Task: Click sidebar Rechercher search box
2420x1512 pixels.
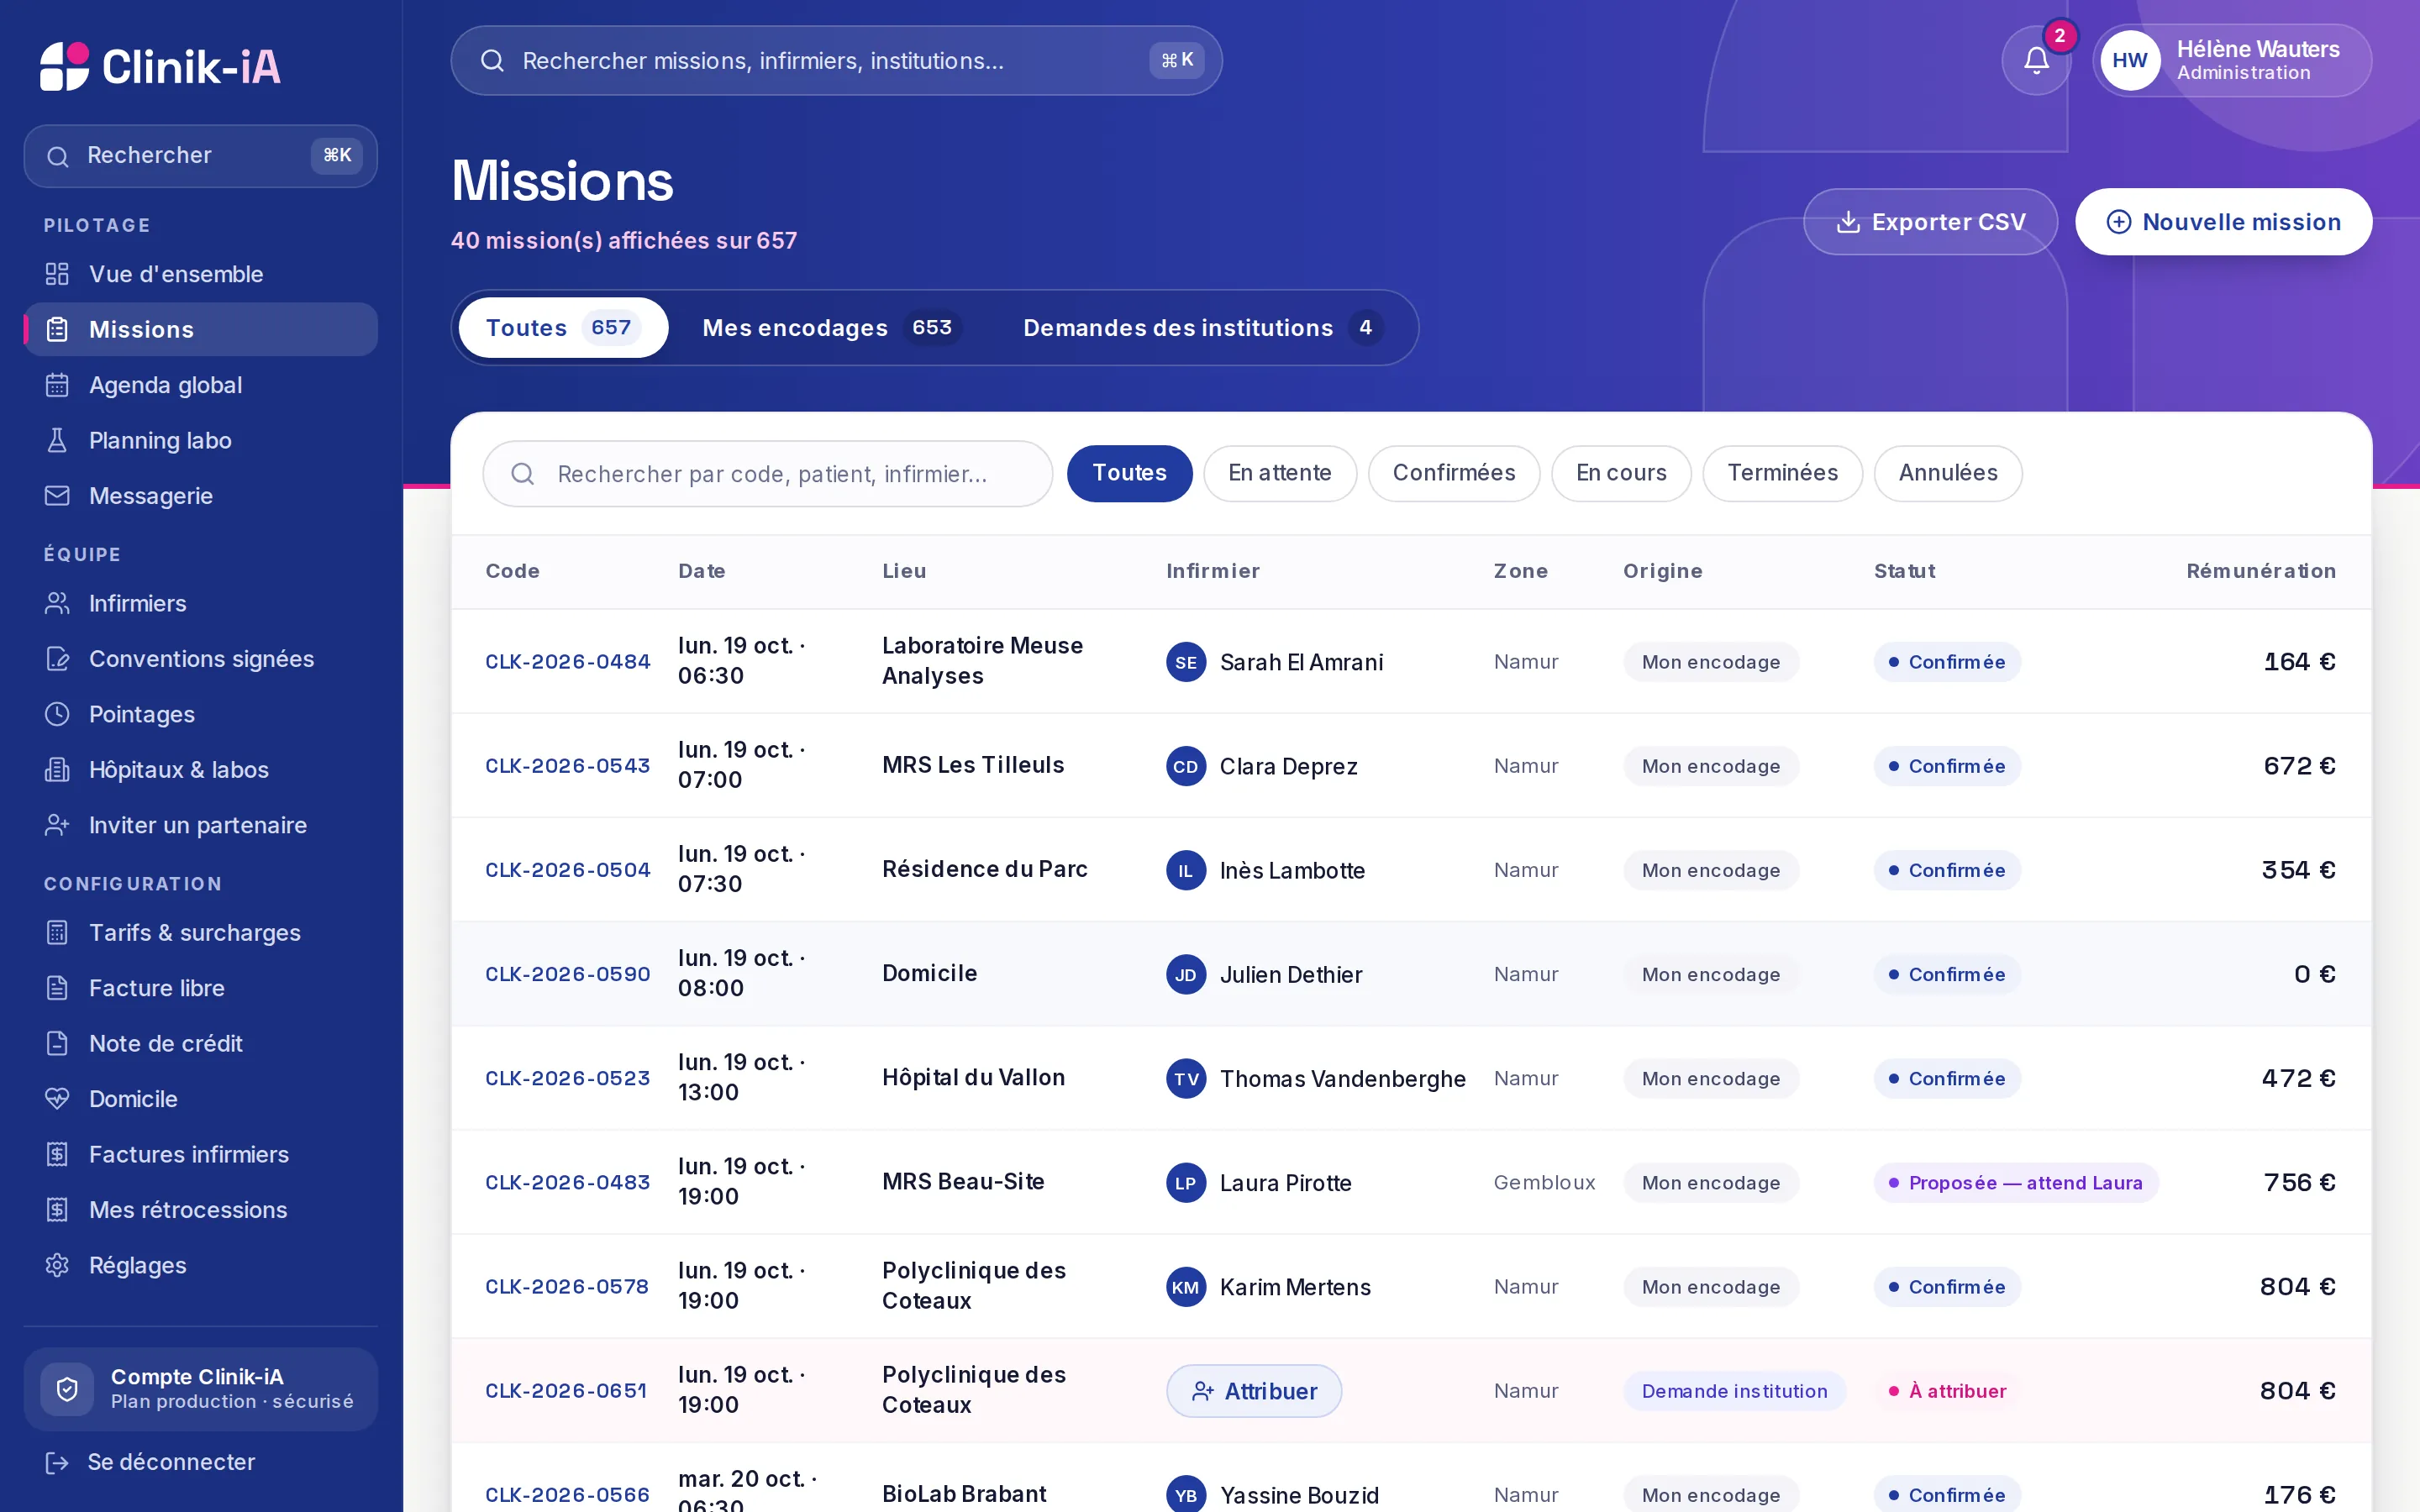Action: [200, 156]
